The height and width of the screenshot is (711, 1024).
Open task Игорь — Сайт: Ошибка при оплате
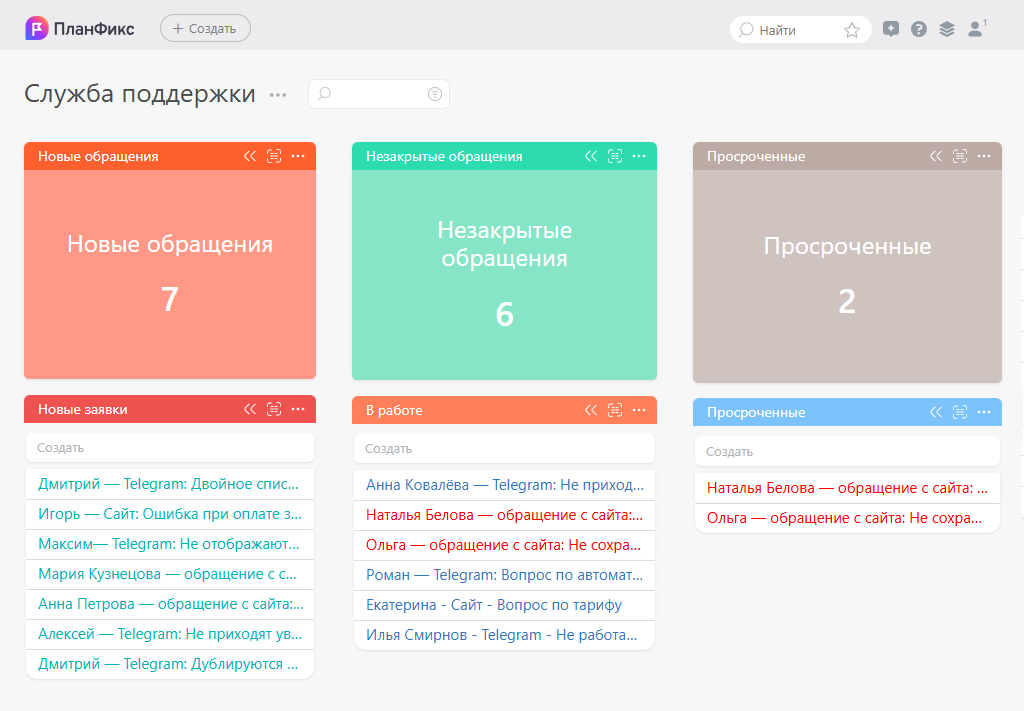[170, 514]
